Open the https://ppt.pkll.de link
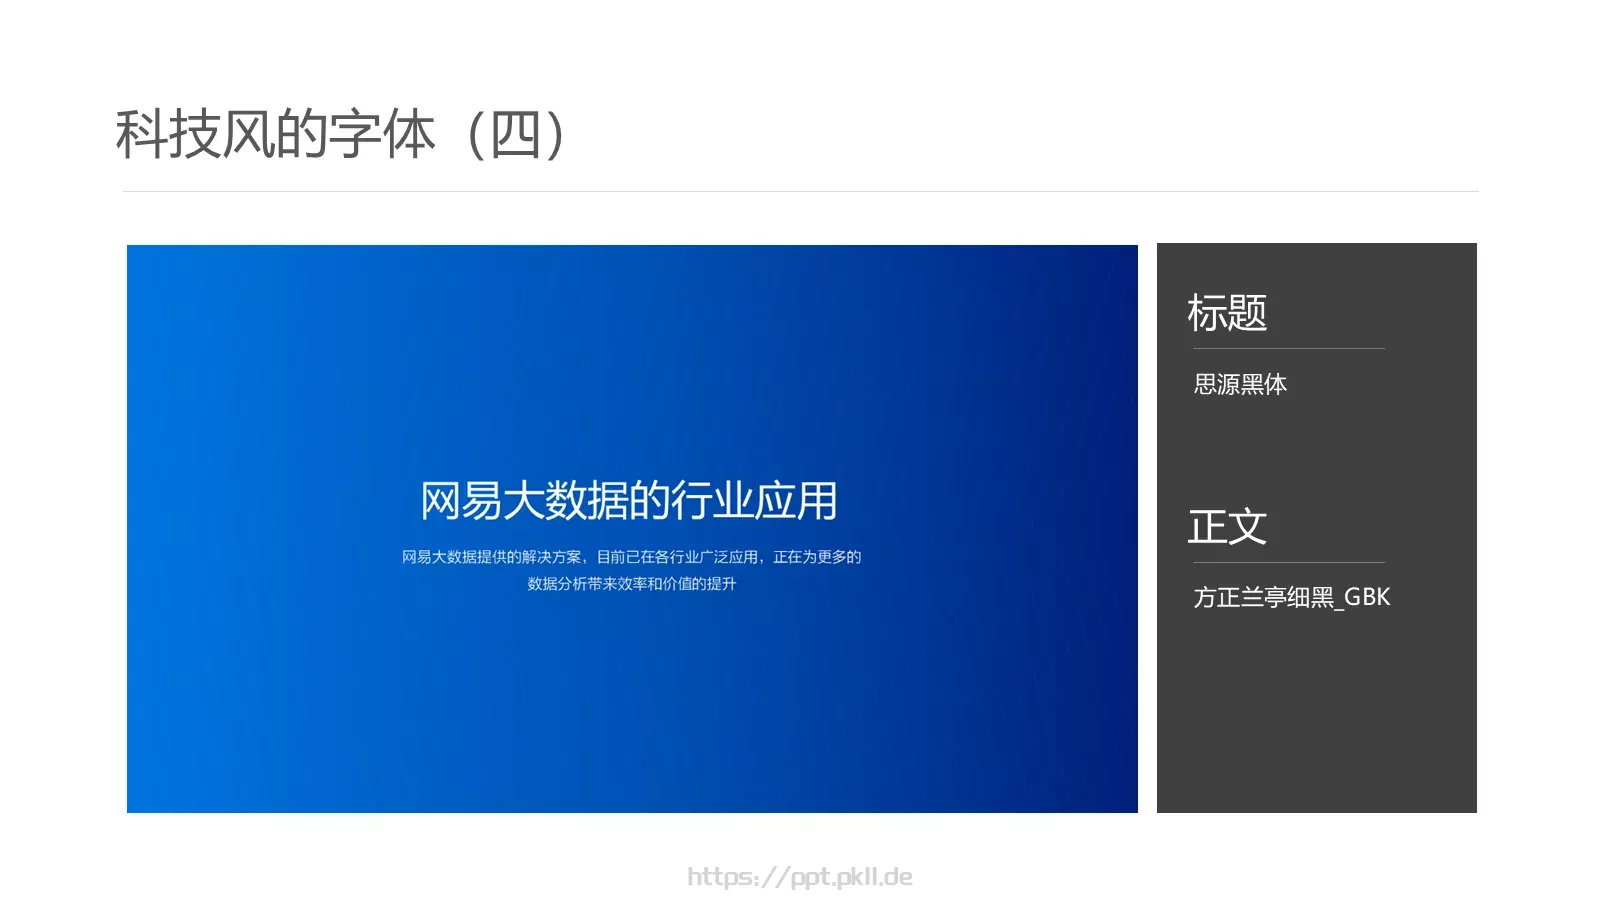This screenshot has height=900, width=1600. (800, 877)
